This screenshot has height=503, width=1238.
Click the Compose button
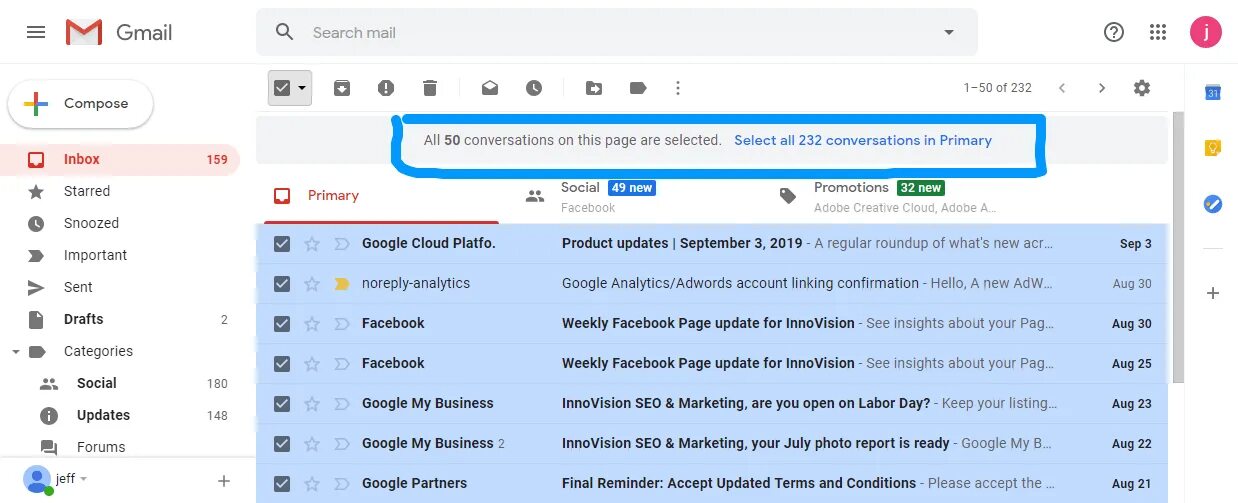tap(81, 104)
